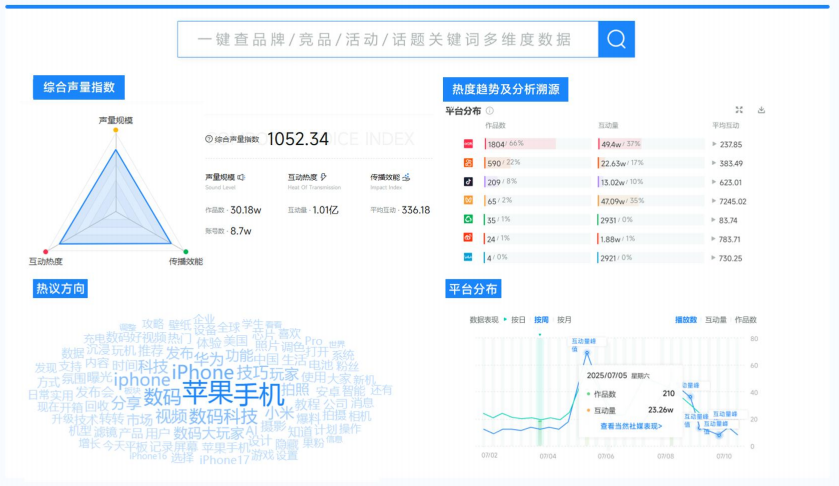Click the info icon beside 平台分布 title
Screen dimensions: 839x486
pos(490,111)
